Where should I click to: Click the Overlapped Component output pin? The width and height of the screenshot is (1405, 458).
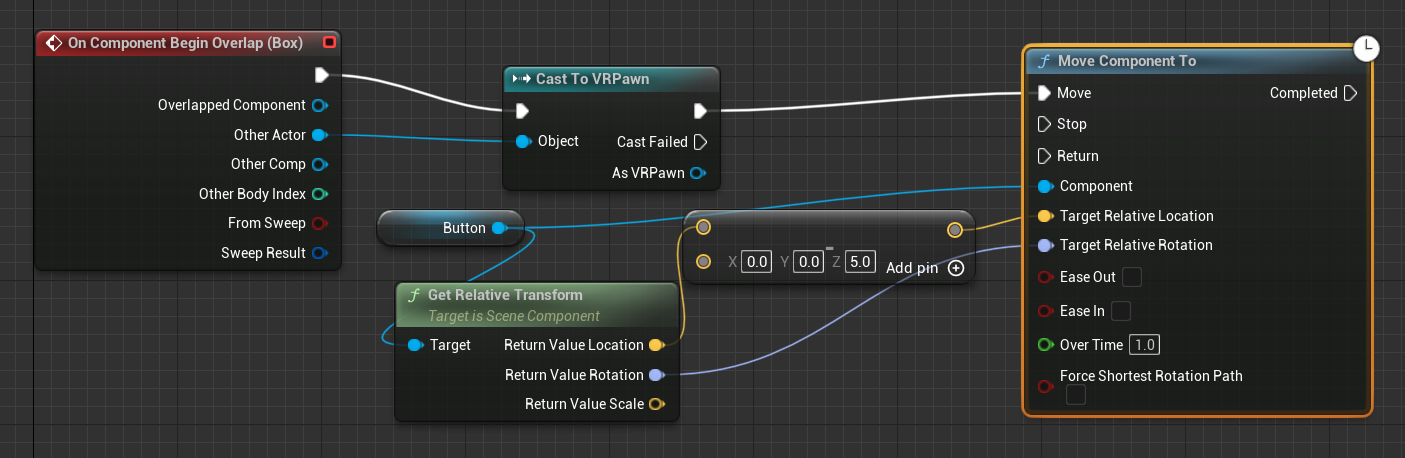coord(319,105)
